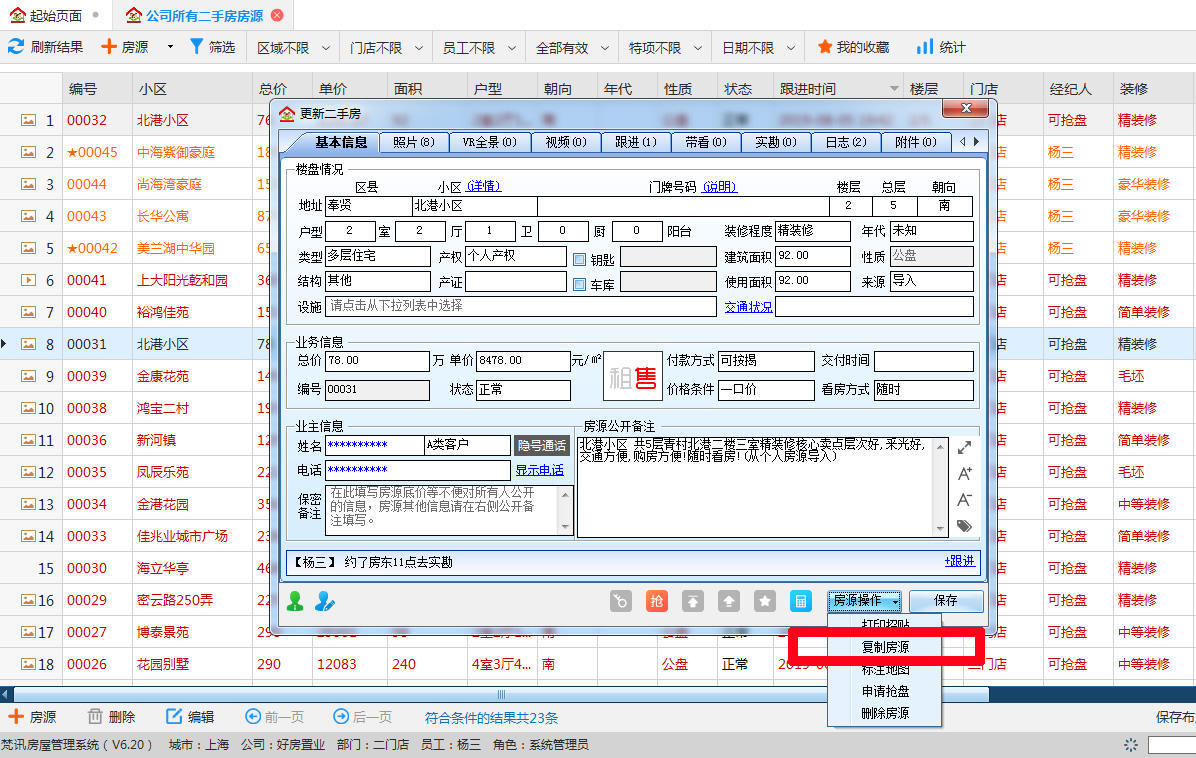Image resolution: width=1196 pixels, height=758 pixels.
Task: Open the 区域不限 dropdown
Action: pyautogui.click(x=291, y=47)
